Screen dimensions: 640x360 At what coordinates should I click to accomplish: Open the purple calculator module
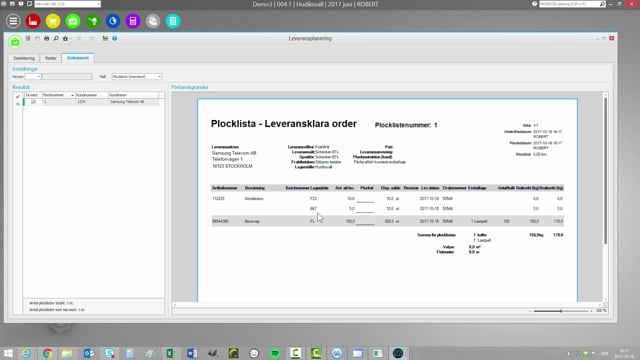pyautogui.click(x=133, y=21)
